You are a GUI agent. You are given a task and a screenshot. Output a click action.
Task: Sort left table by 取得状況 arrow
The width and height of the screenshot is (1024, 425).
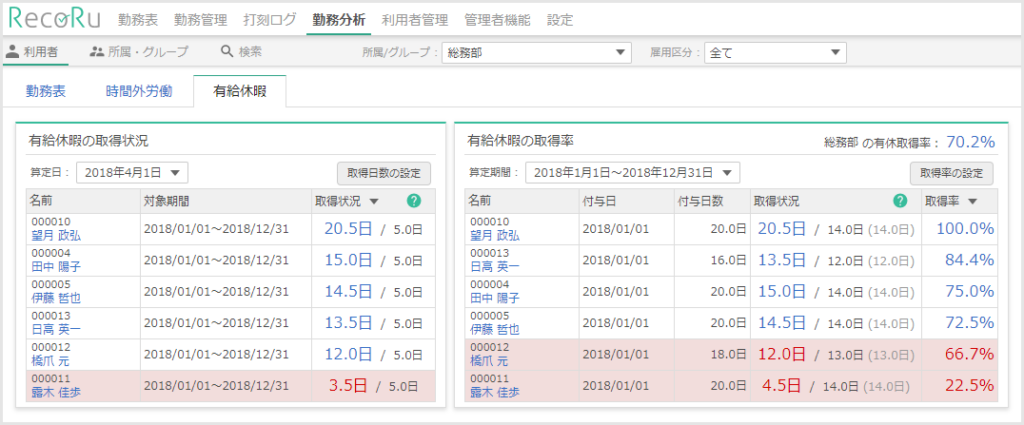point(374,201)
